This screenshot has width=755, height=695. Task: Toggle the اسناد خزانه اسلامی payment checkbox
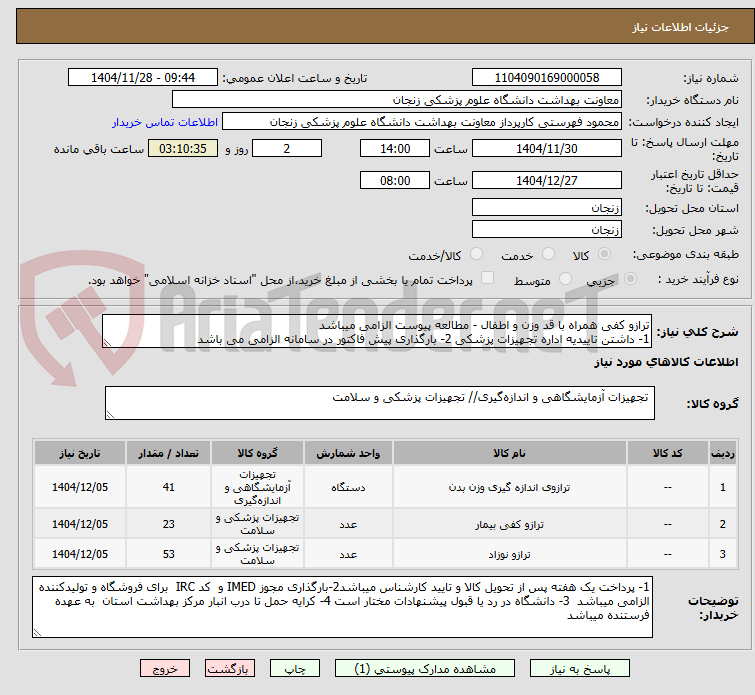(487, 278)
